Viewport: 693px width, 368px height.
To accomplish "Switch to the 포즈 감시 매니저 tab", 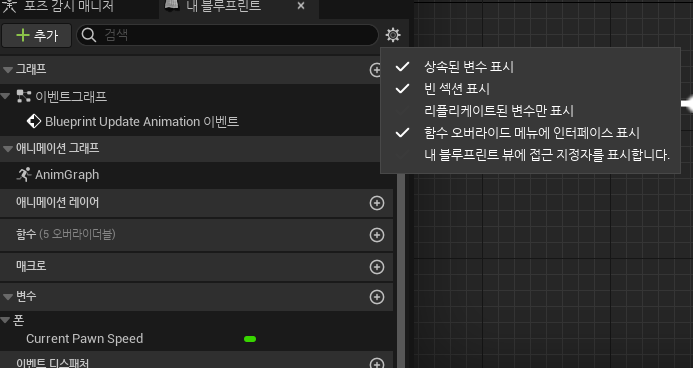I will click(x=69, y=6).
